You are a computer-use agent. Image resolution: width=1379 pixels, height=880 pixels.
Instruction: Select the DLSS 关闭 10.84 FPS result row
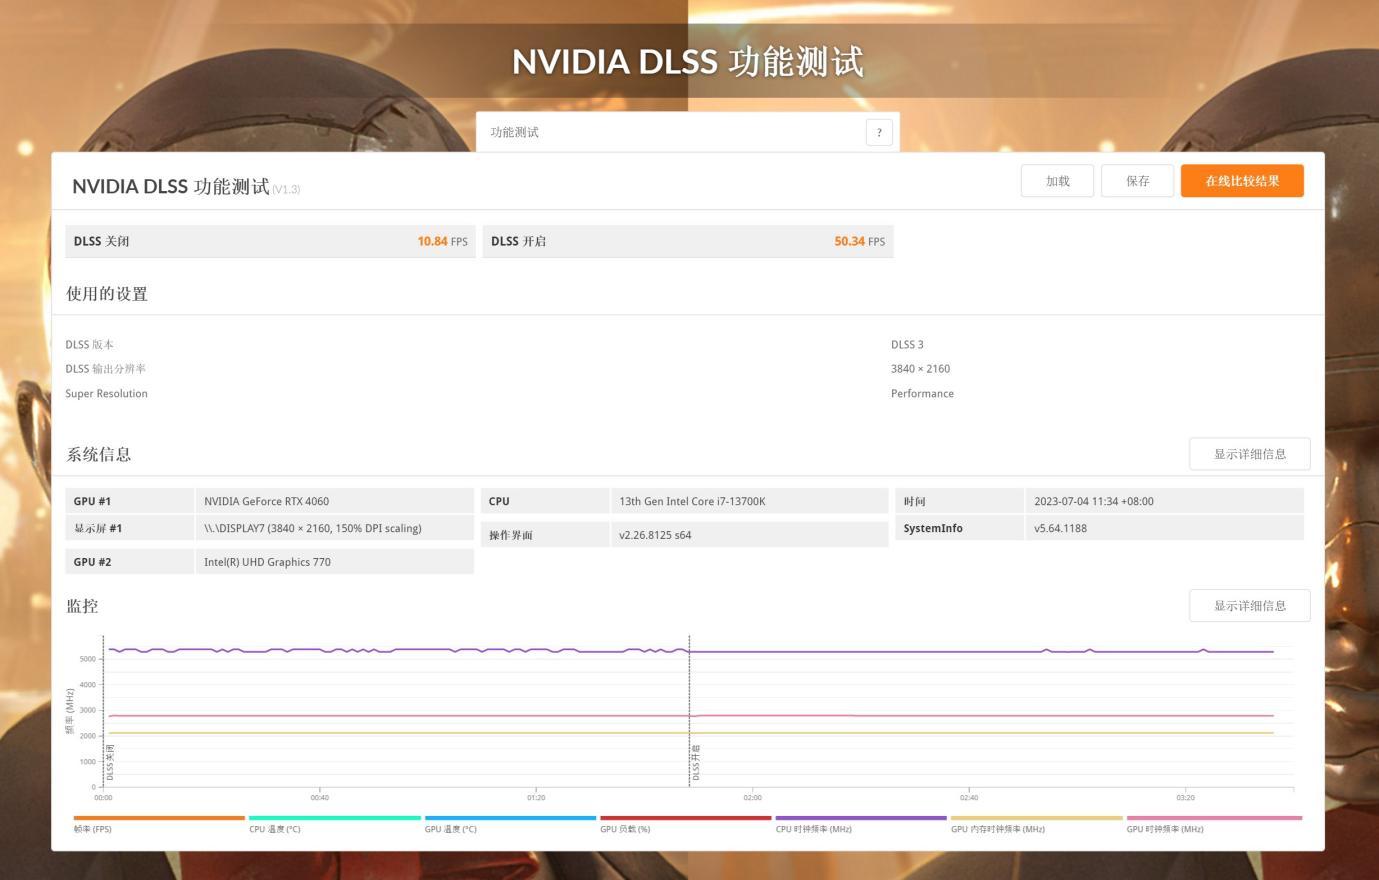[x=270, y=241]
